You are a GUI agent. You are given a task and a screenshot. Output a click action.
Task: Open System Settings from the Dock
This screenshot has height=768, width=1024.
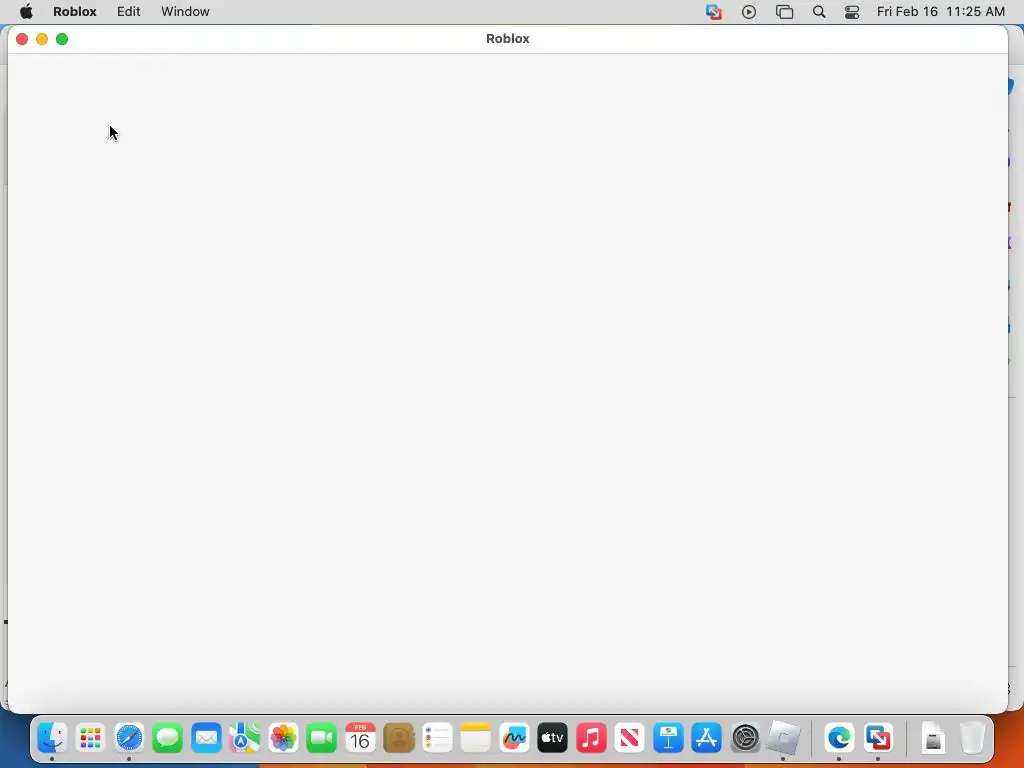click(x=745, y=739)
